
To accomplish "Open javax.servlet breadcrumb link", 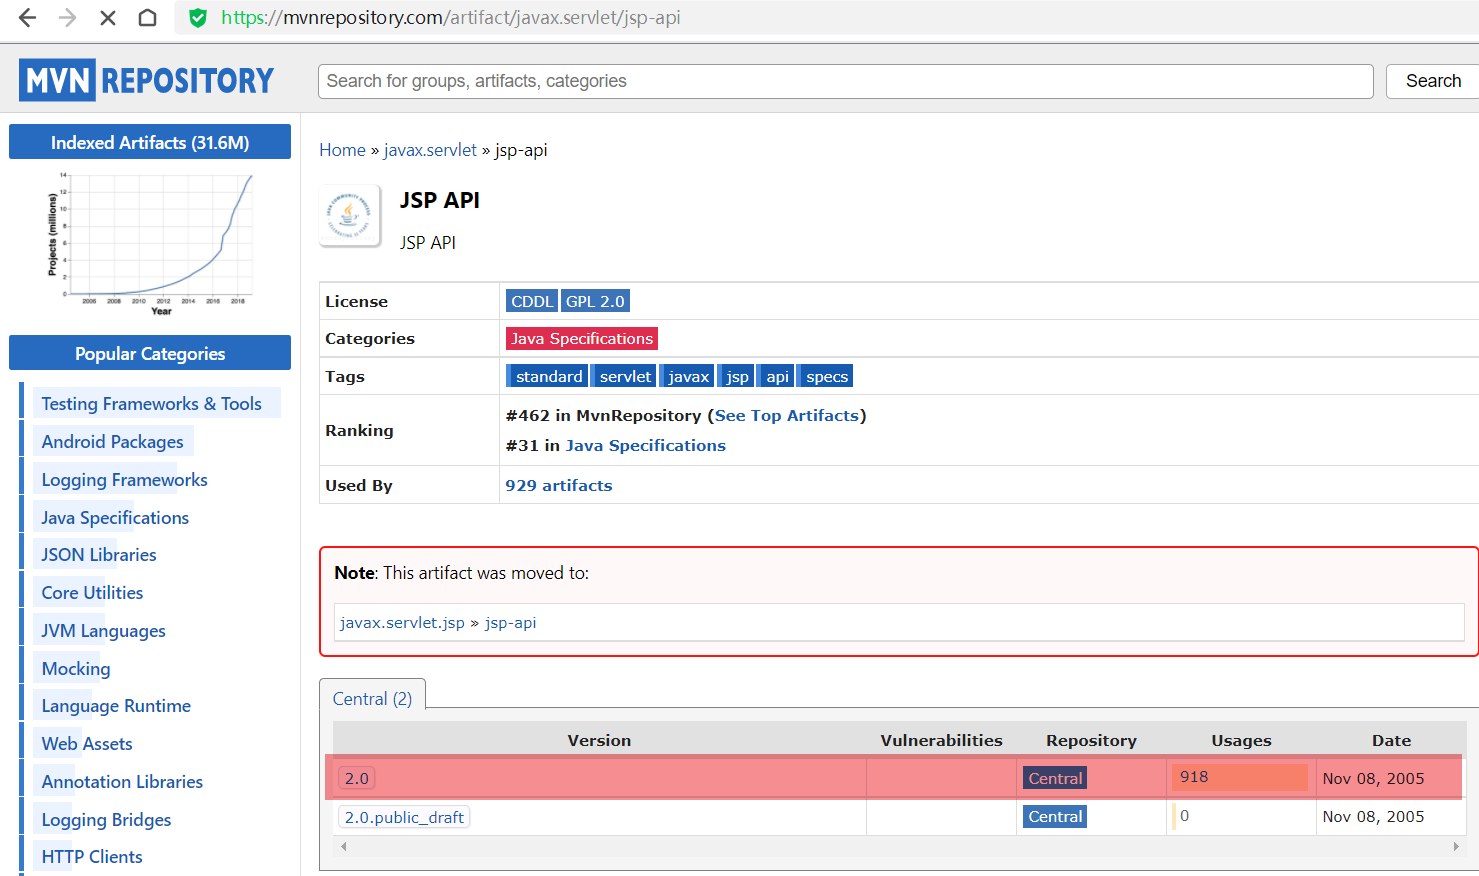I will [430, 150].
